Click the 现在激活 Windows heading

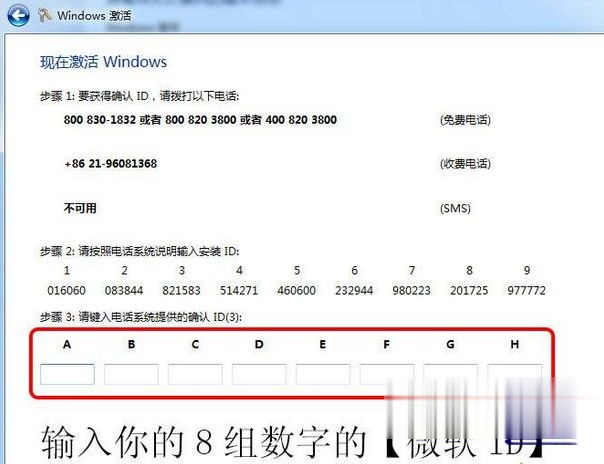click(103, 62)
